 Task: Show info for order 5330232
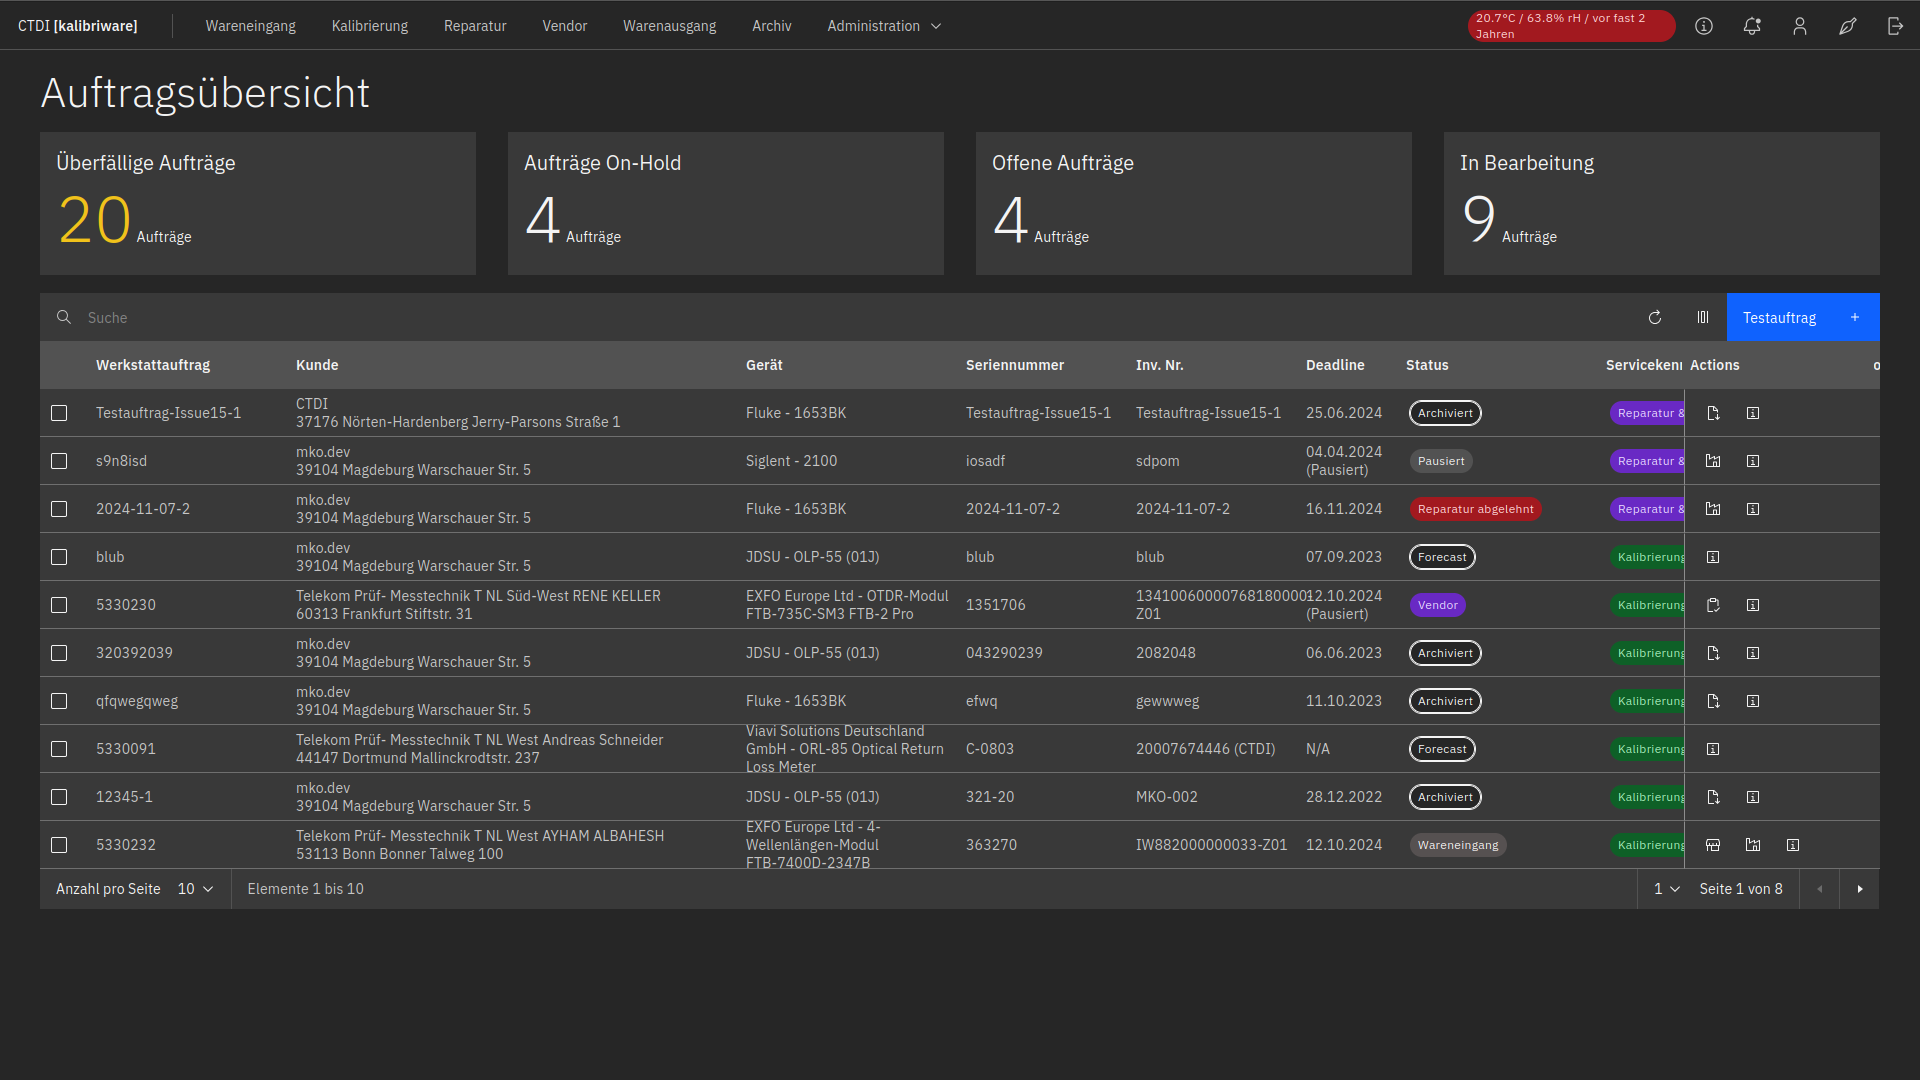pos(1793,845)
